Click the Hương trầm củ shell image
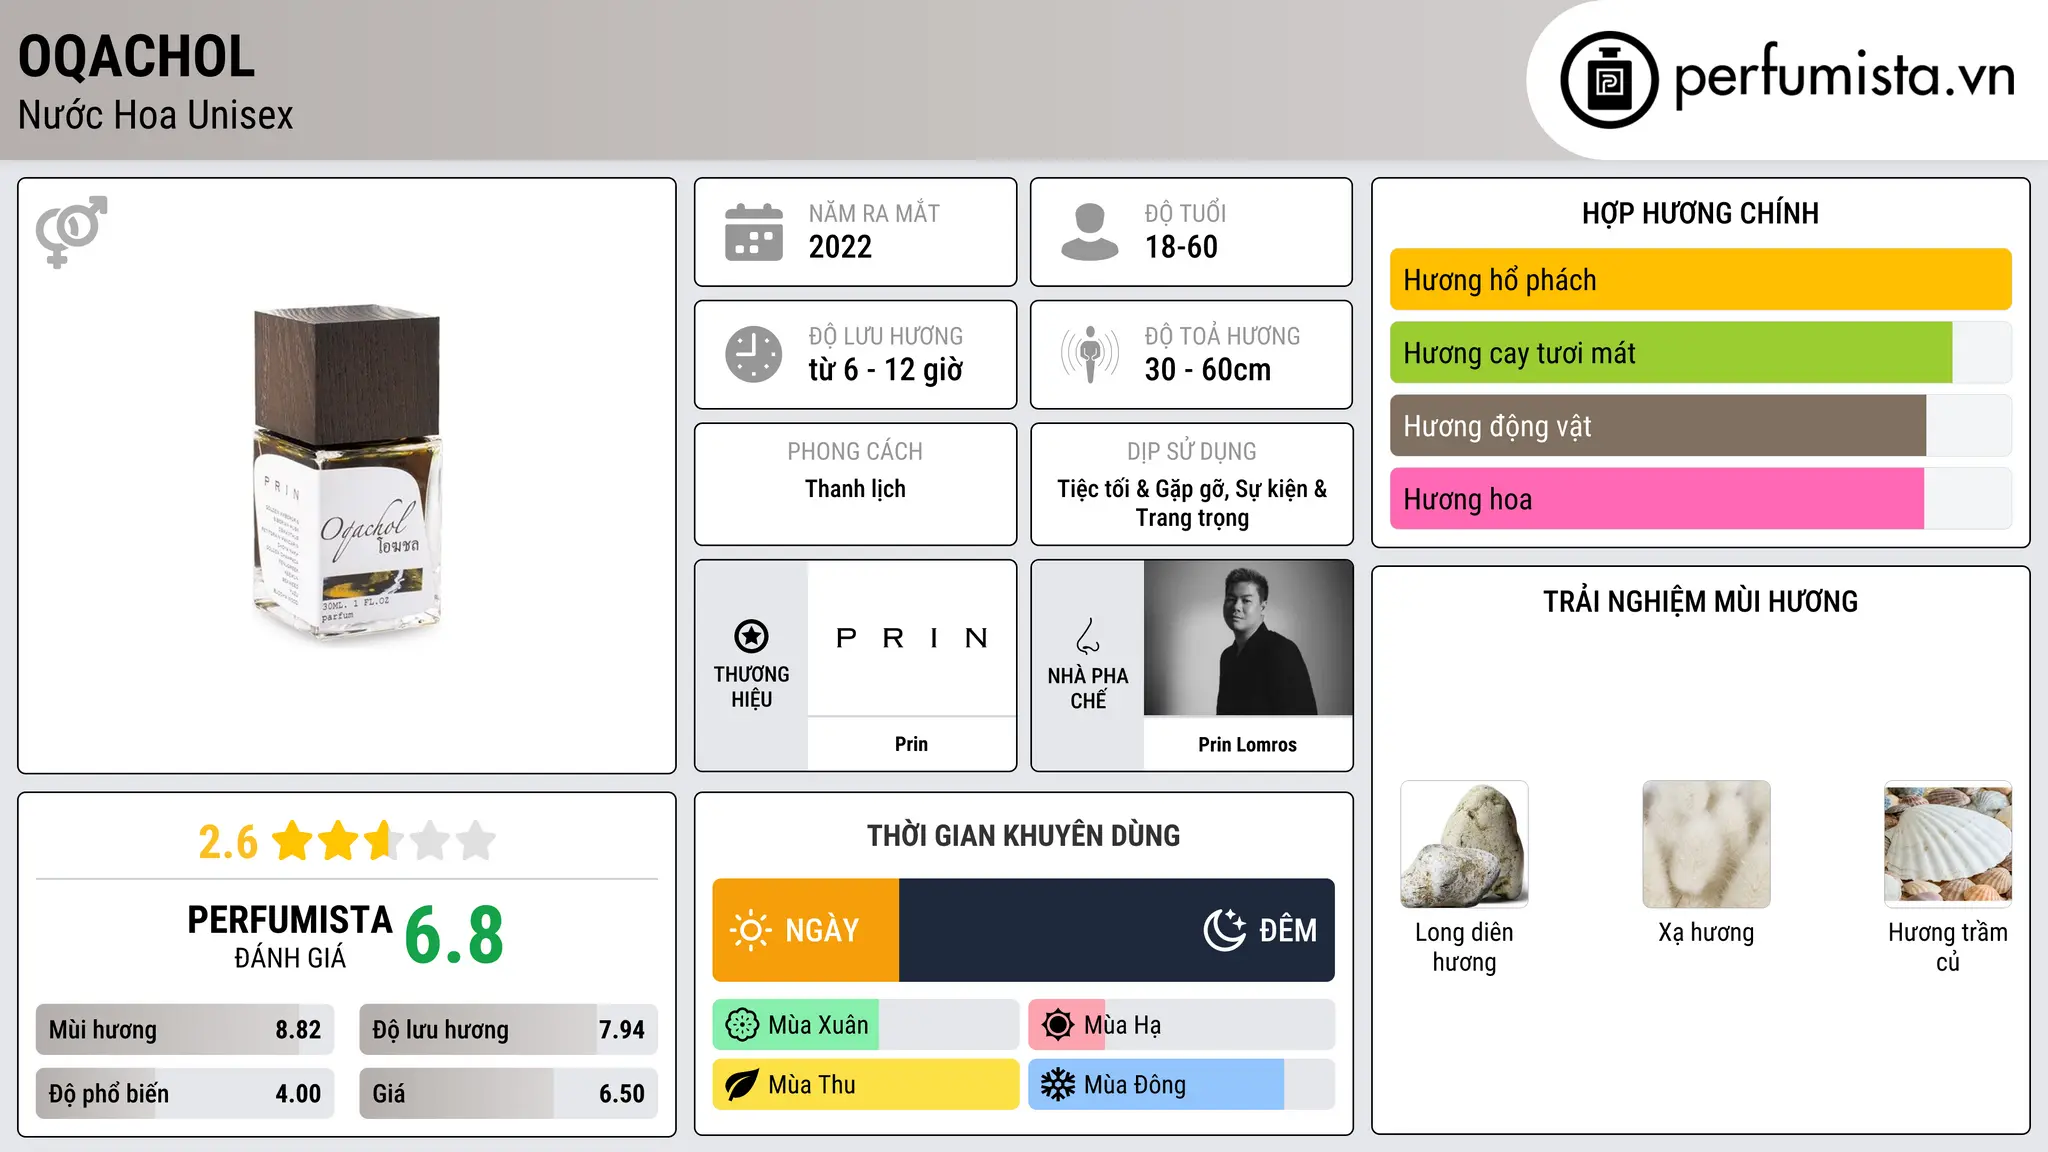 tap(1948, 844)
